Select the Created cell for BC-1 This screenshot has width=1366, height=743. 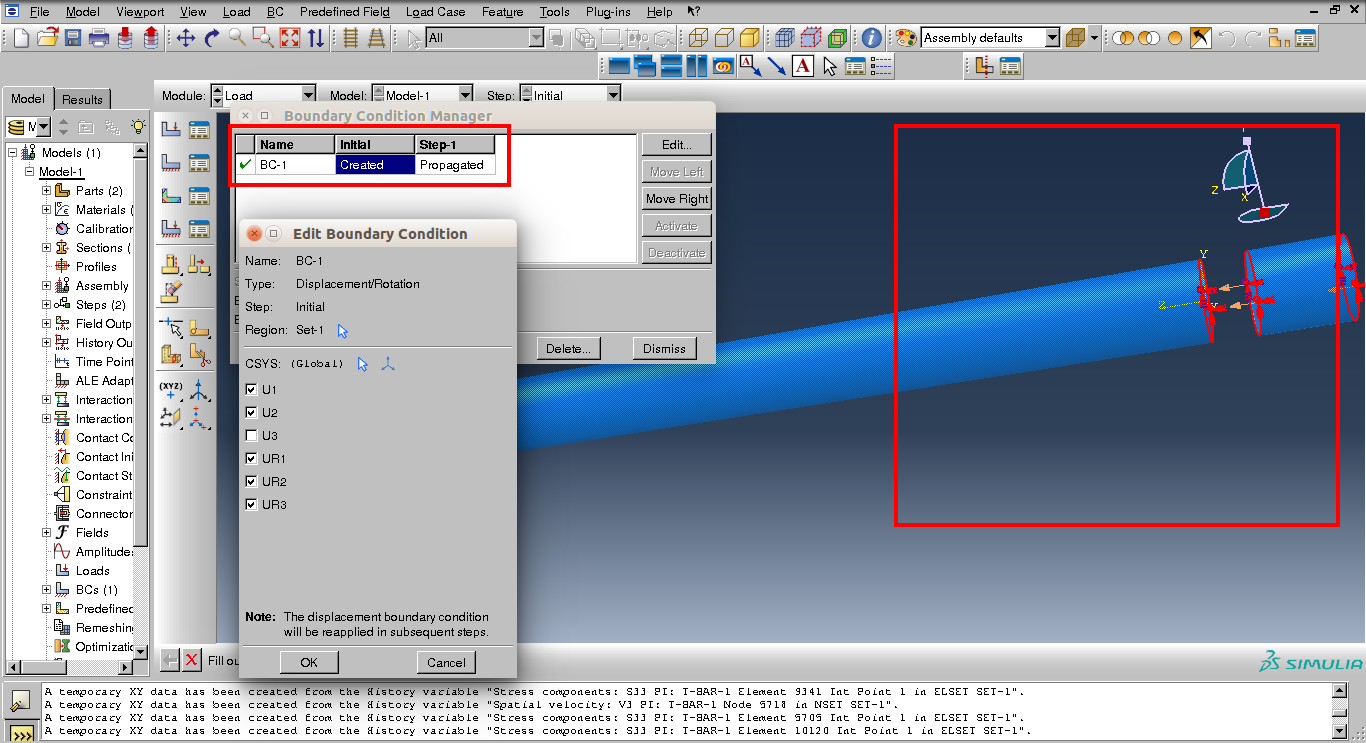click(x=374, y=165)
